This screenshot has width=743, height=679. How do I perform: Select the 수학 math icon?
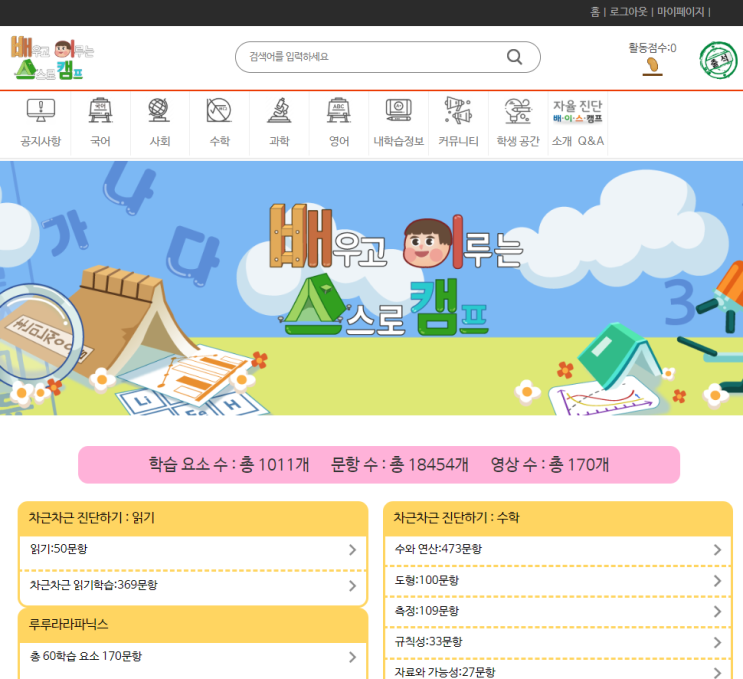pyautogui.click(x=219, y=110)
